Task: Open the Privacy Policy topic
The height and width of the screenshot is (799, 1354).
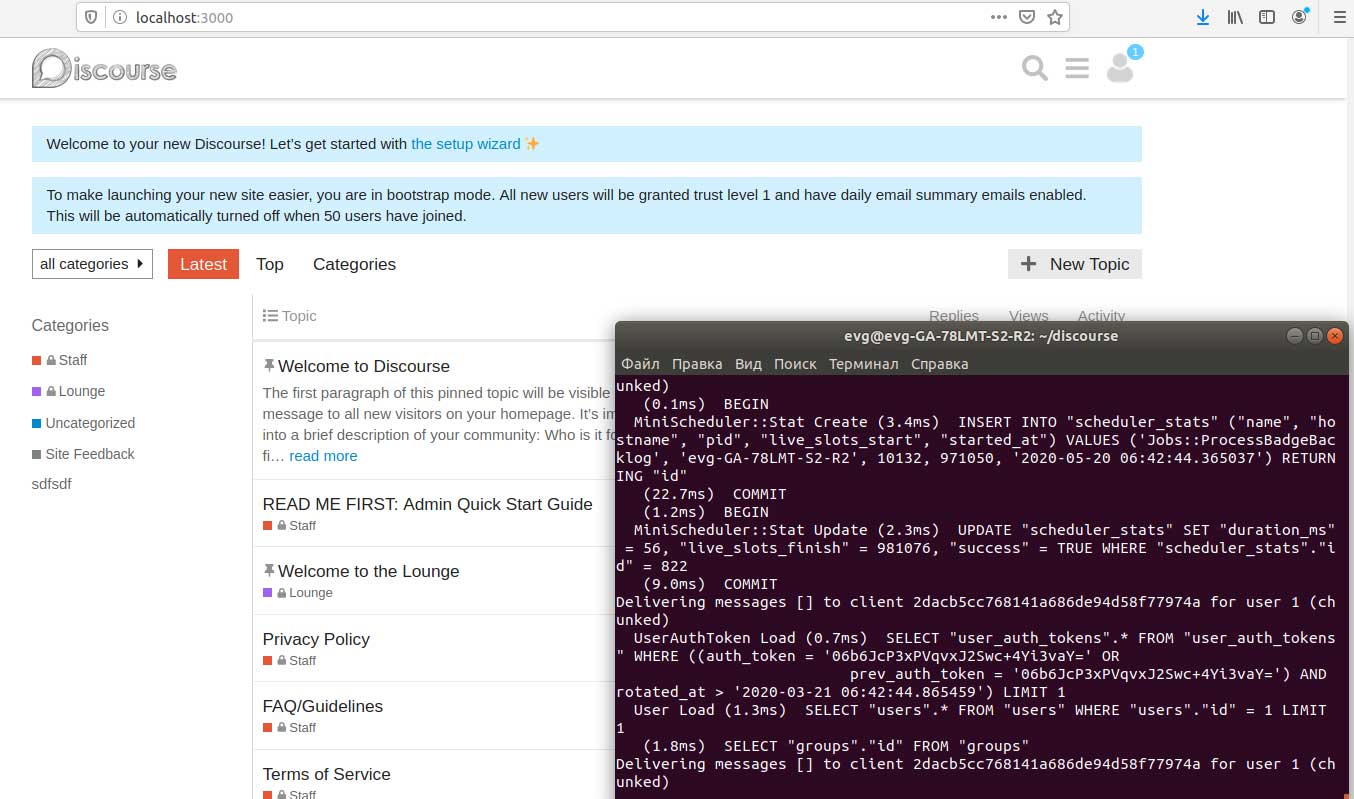Action: coord(316,639)
